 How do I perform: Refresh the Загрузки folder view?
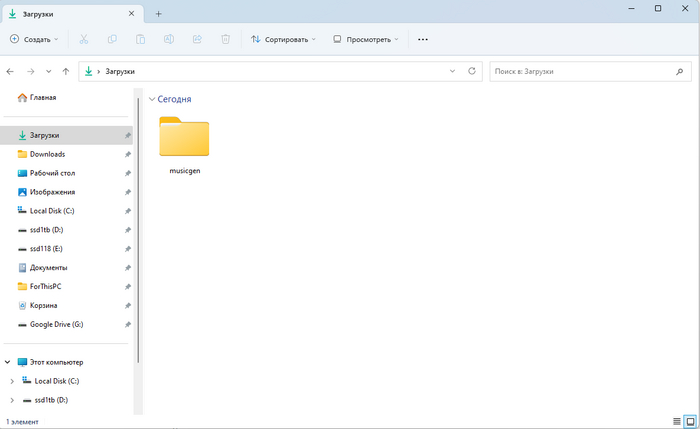click(472, 71)
